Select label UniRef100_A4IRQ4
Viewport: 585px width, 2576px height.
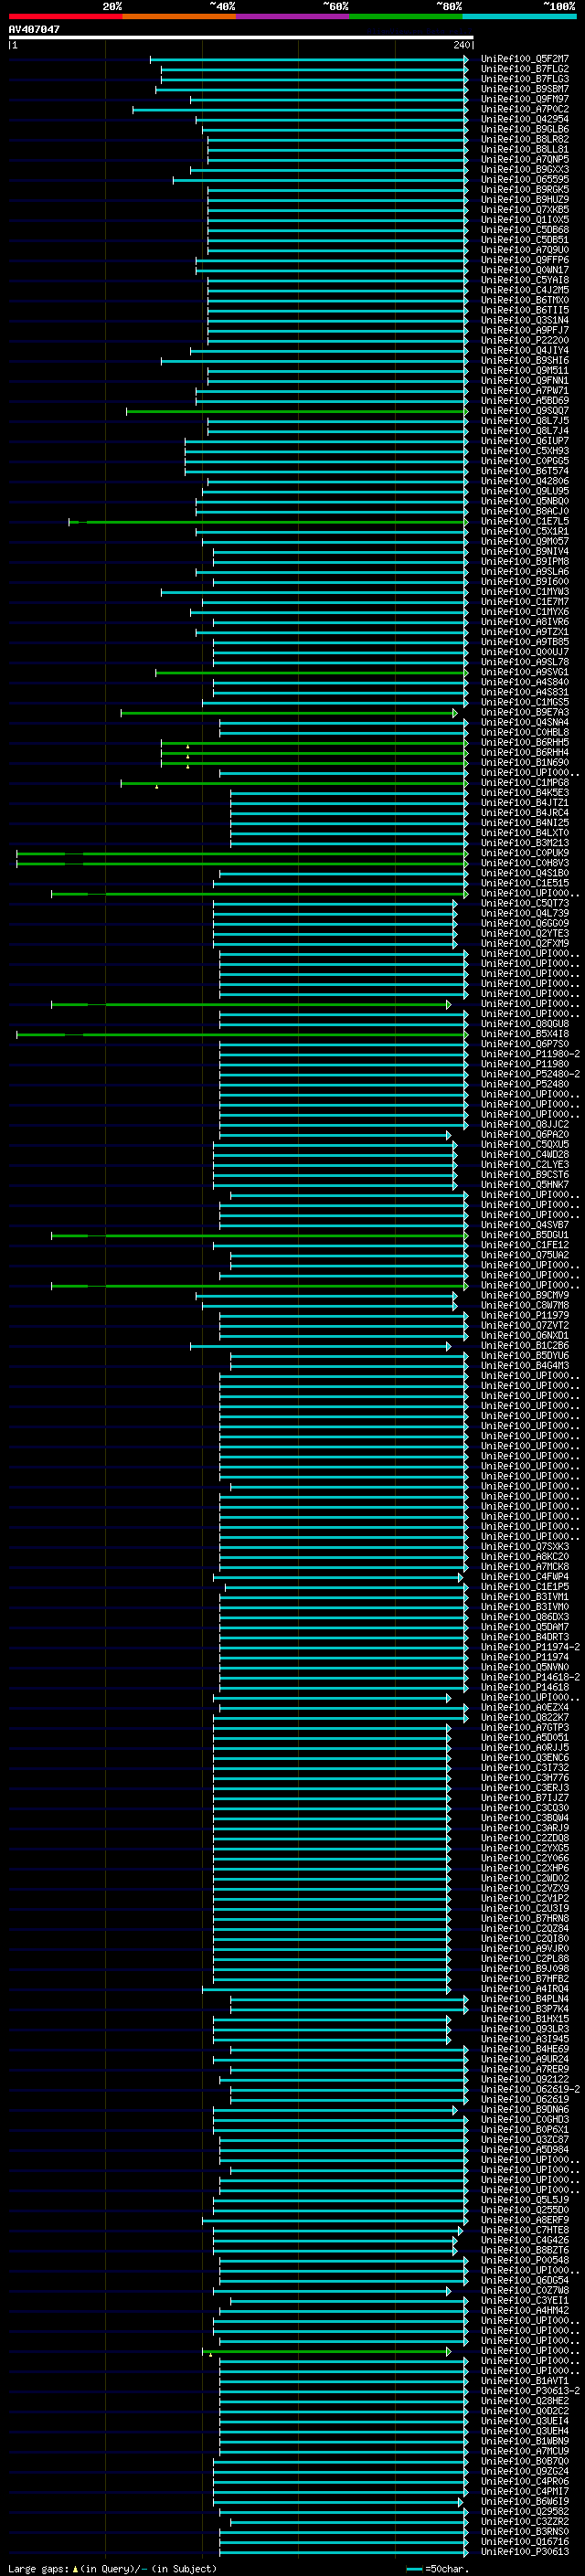pos(525,1989)
